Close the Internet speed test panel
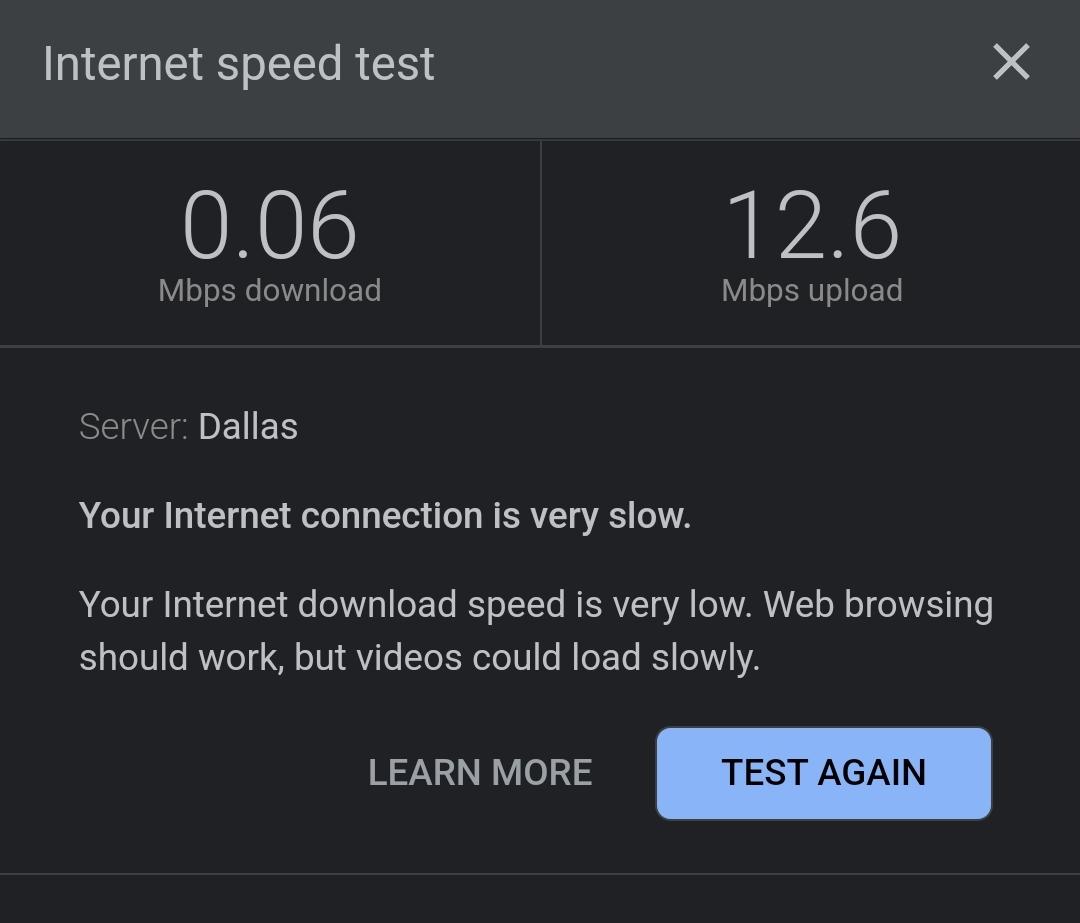This screenshot has height=923, width=1080. (1011, 63)
